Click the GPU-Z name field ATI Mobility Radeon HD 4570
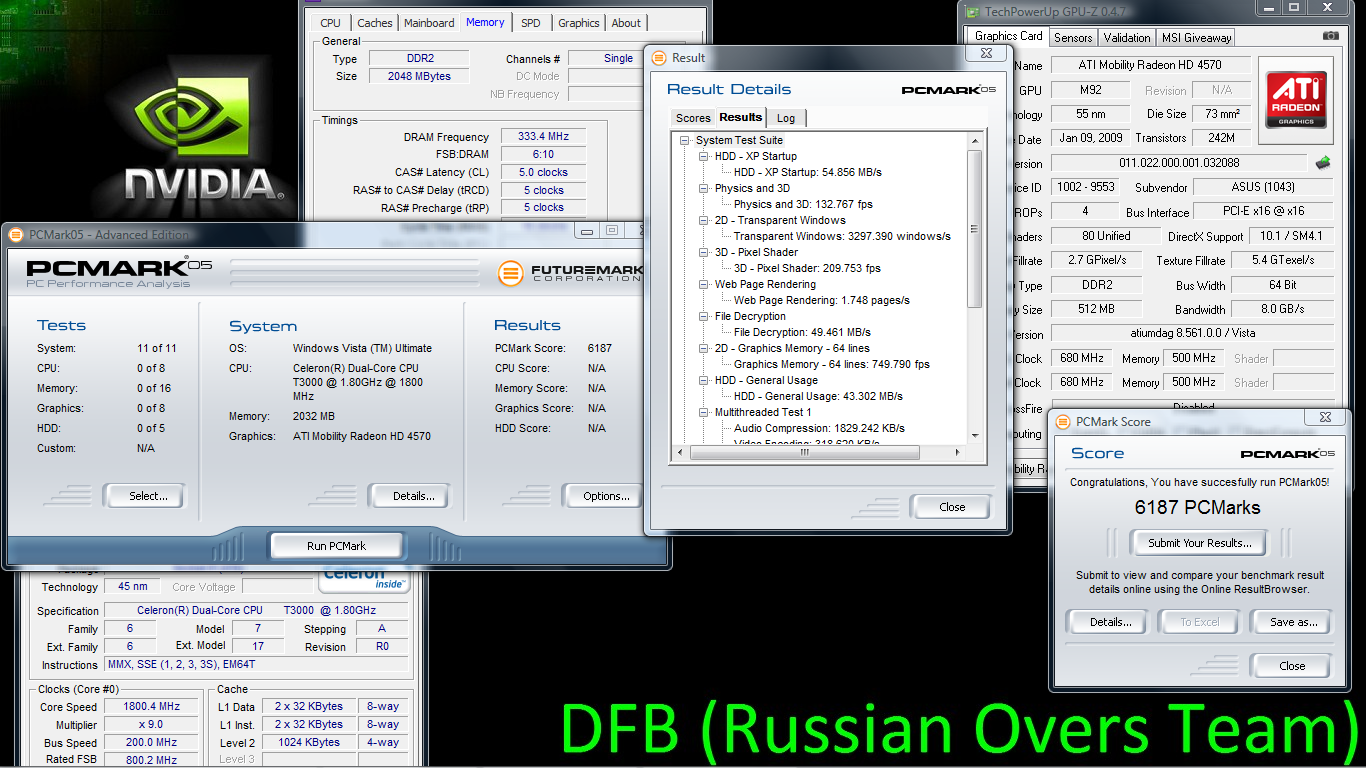 [1150, 65]
